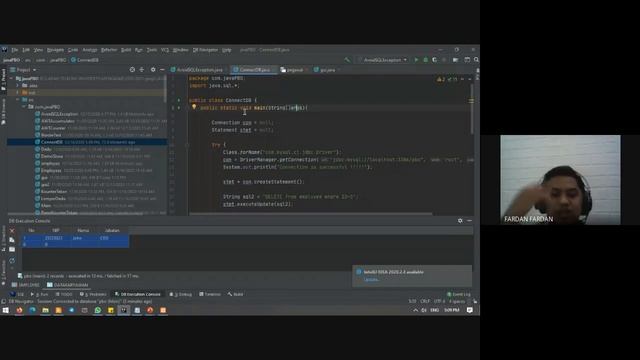Open the Refactor menu
This screenshot has width=640, height=360.
(109, 50)
